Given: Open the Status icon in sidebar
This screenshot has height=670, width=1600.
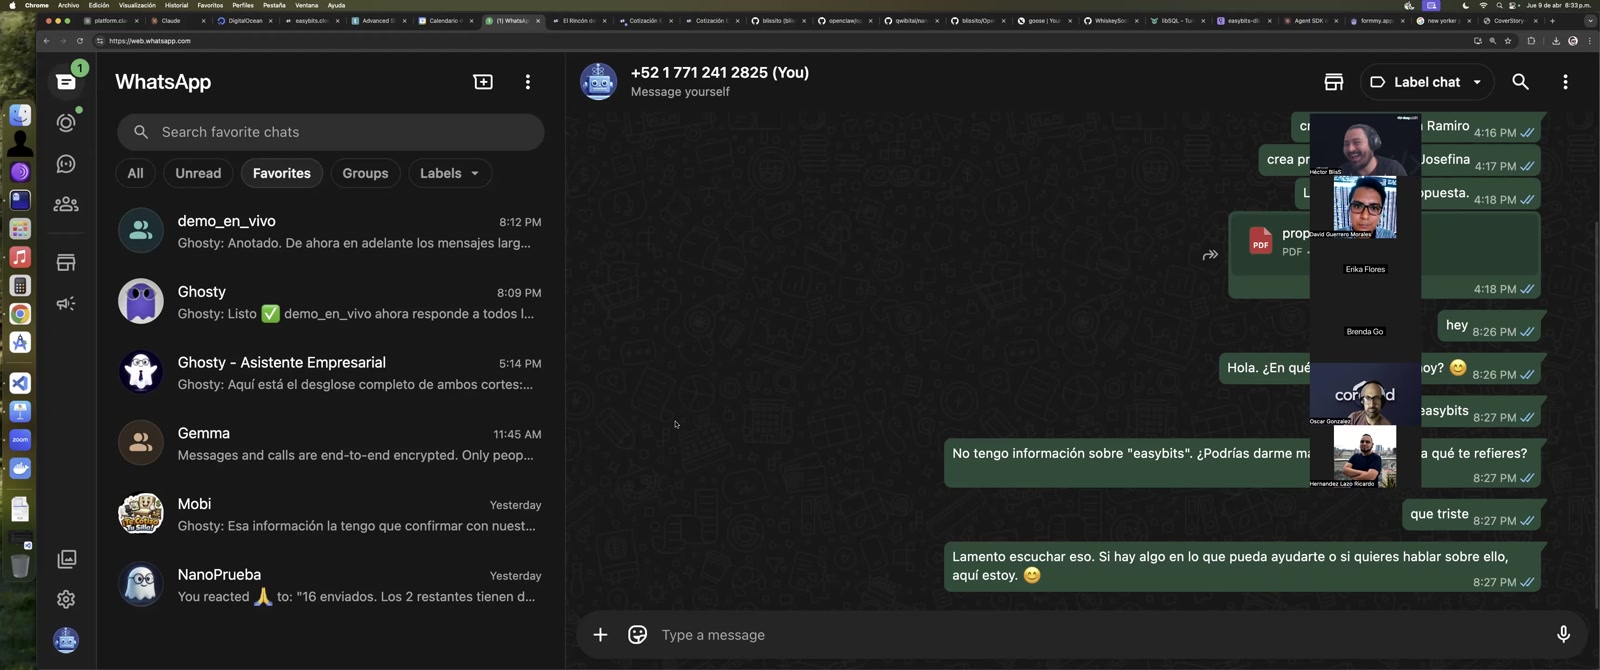Looking at the screenshot, I should click(x=66, y=123).
